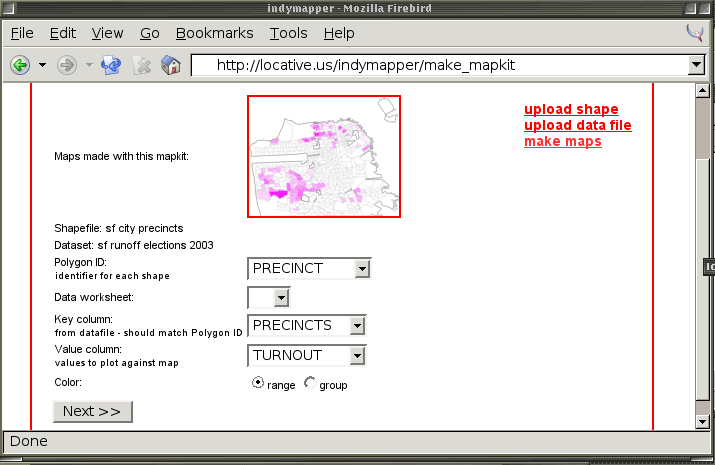Open the Tools menu
This screenshot has height=465, width=715.
[x=288, y=33]
